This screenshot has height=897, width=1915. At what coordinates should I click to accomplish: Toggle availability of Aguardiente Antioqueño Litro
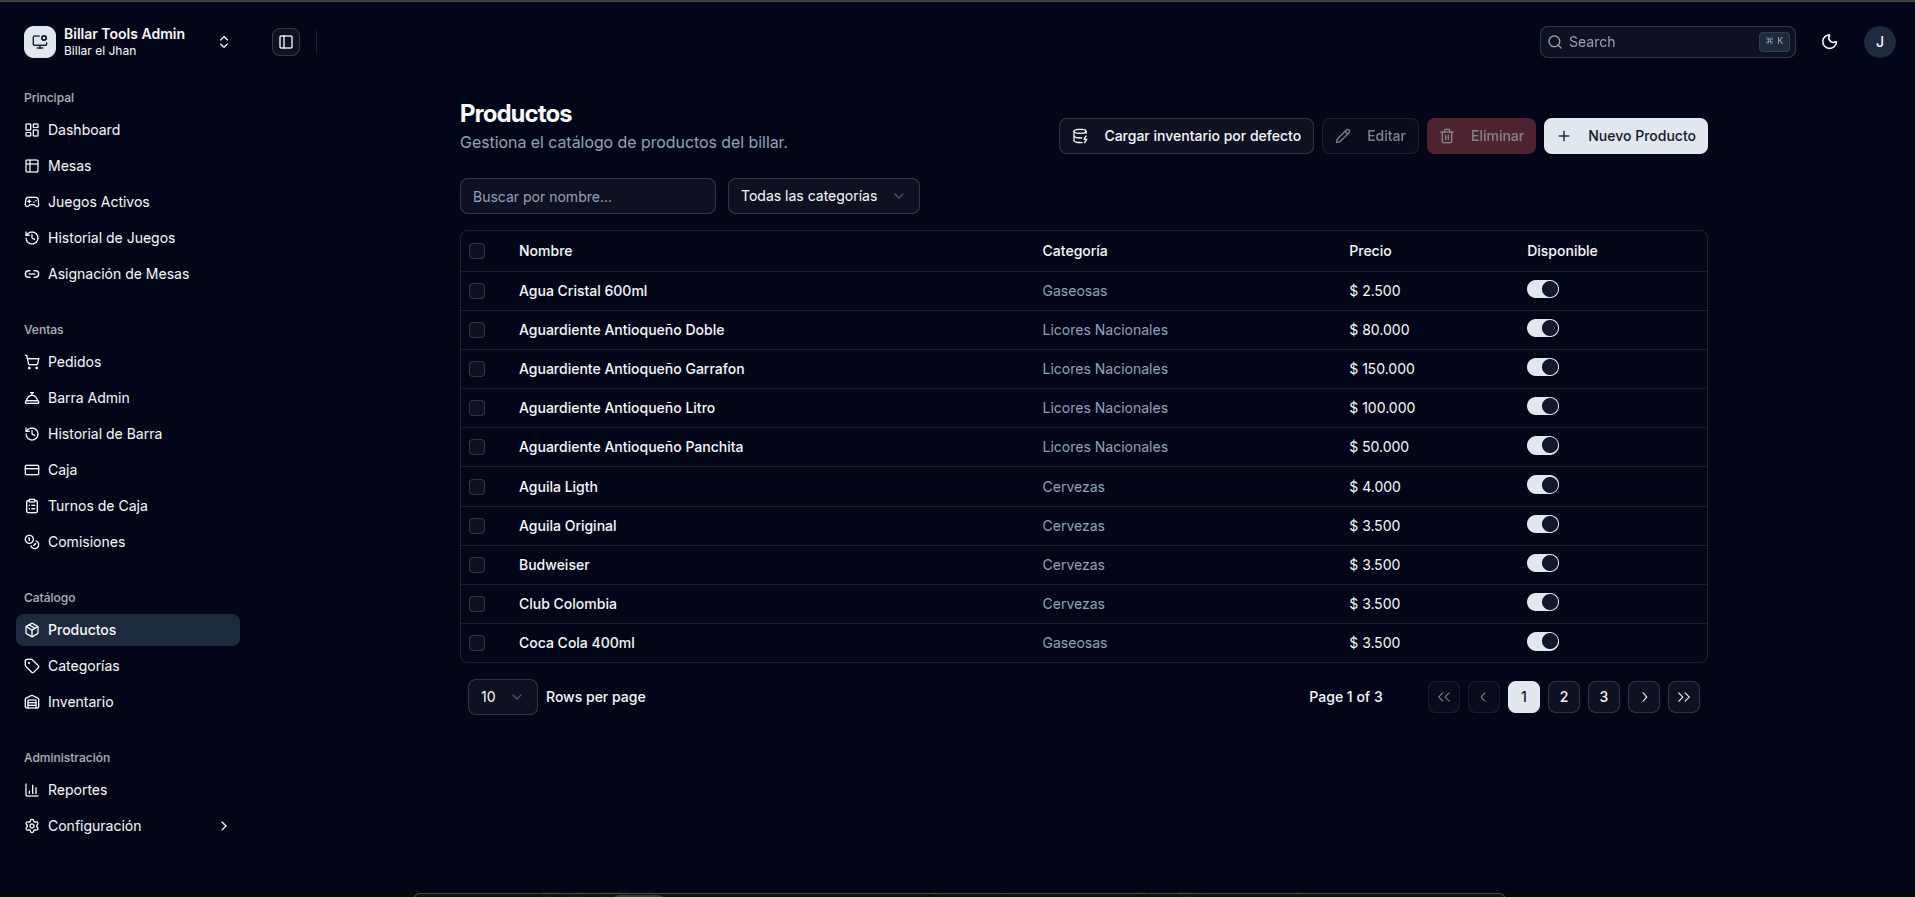tap(1543, 406)
